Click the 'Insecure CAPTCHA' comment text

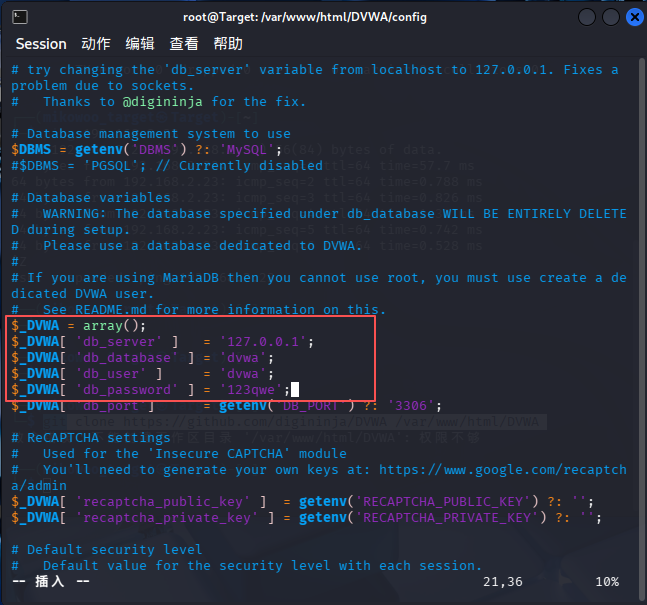[x=219, y=454]
